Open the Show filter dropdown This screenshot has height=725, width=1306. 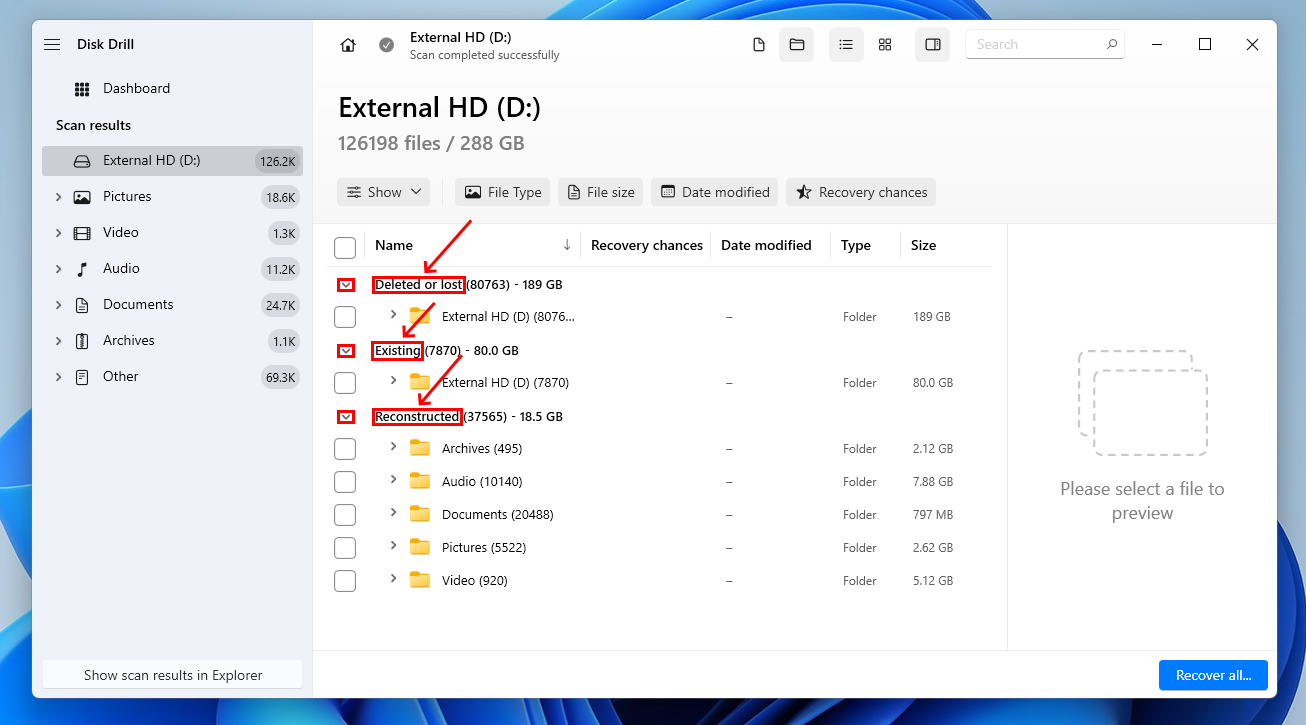coord(384,192)
